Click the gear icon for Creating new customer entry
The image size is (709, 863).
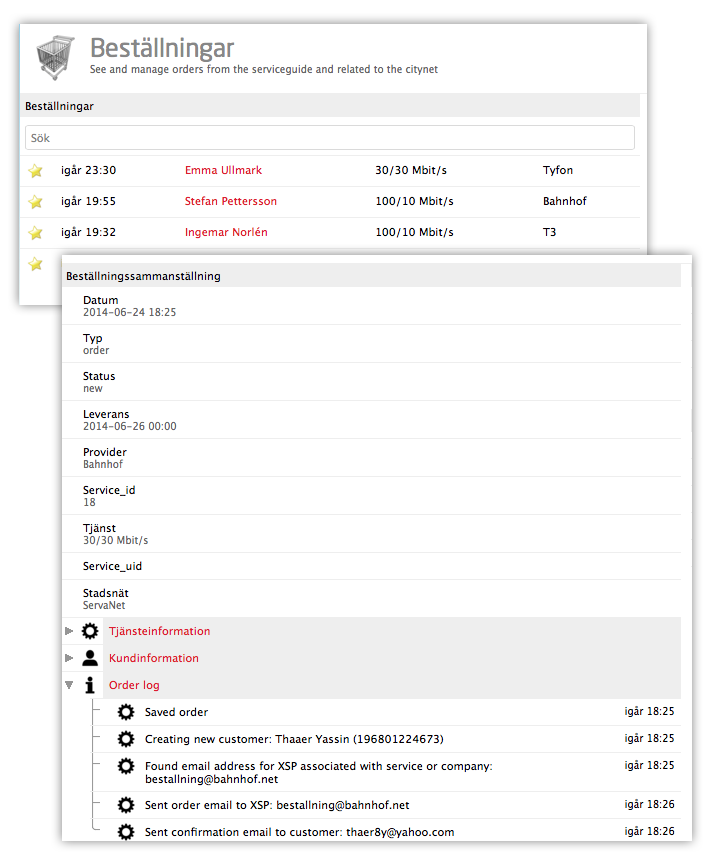[x=125, y=739]
